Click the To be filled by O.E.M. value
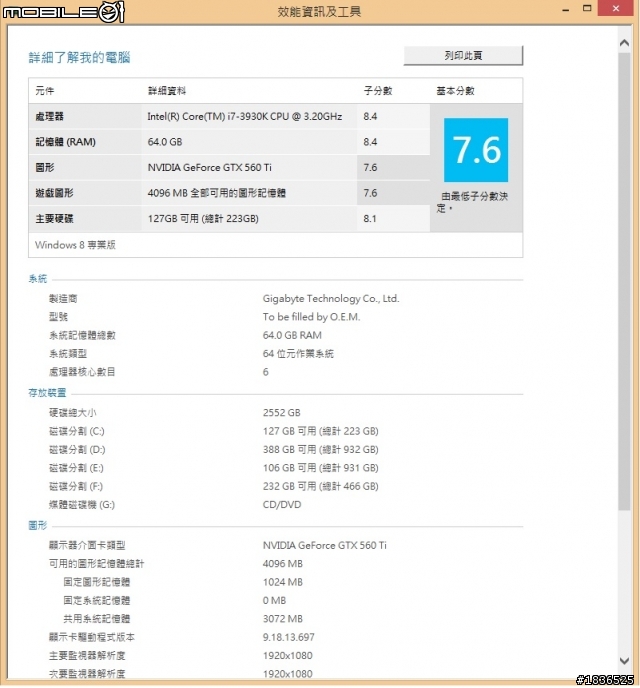Image resolution: width=640 pixels, height=688 pixels. click(x=311, y=317)
